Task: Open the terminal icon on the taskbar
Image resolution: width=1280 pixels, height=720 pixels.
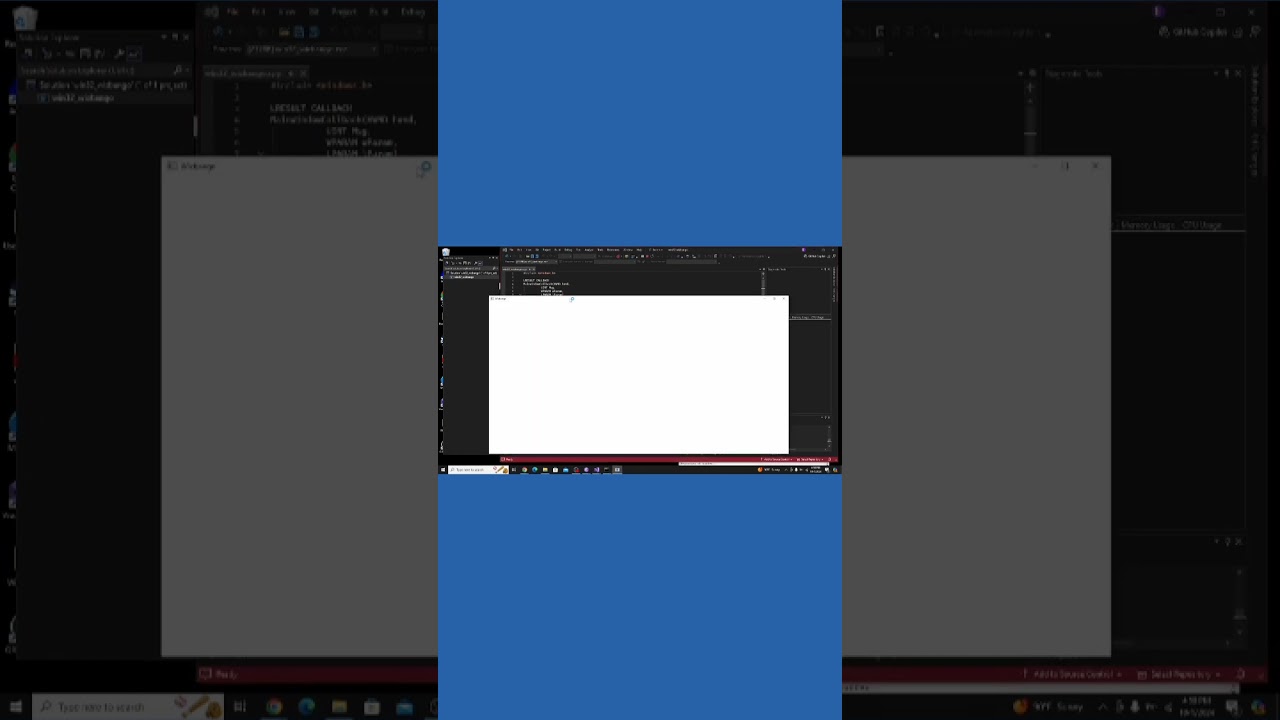Action: tap(607, 470)
